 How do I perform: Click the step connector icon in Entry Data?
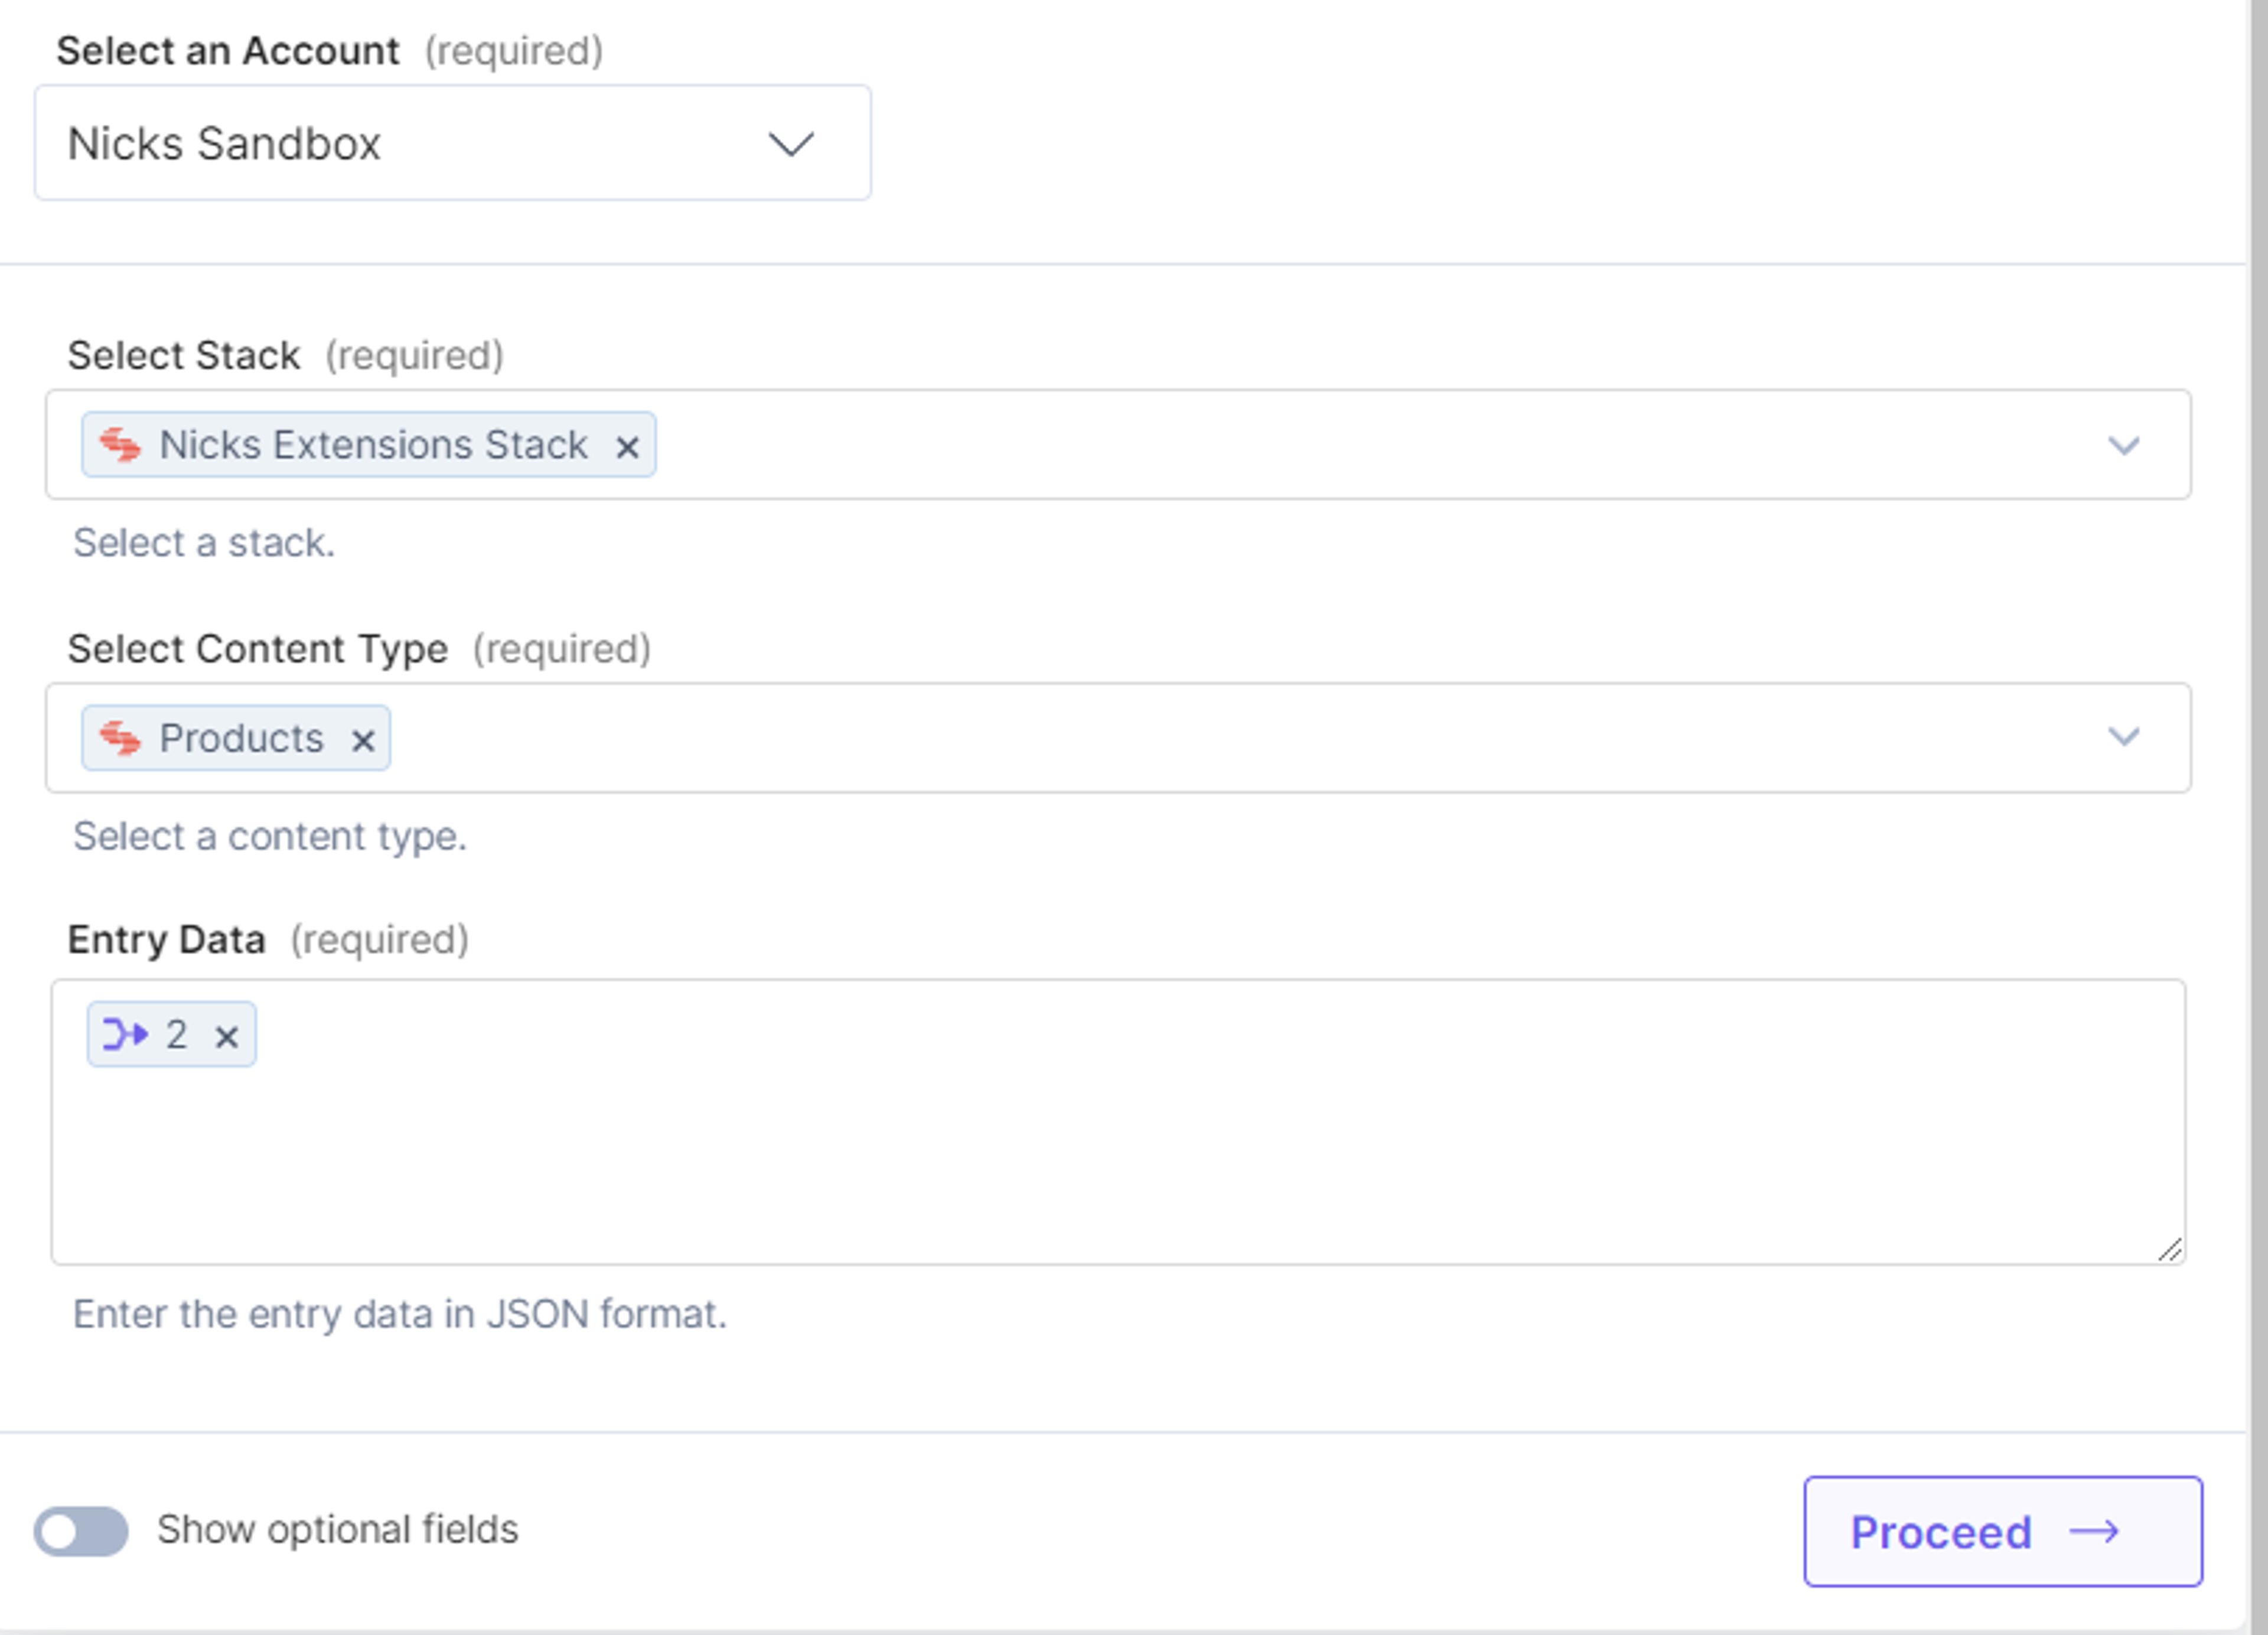coord(126,1034)
